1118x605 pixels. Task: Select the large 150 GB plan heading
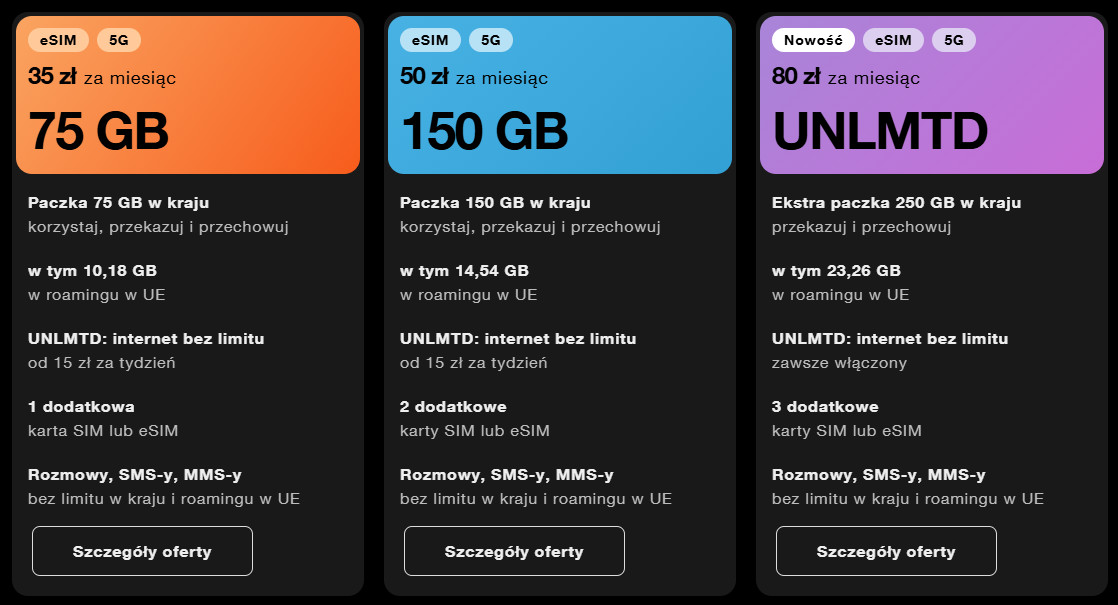pyautogui.click(x=484, y=131)
